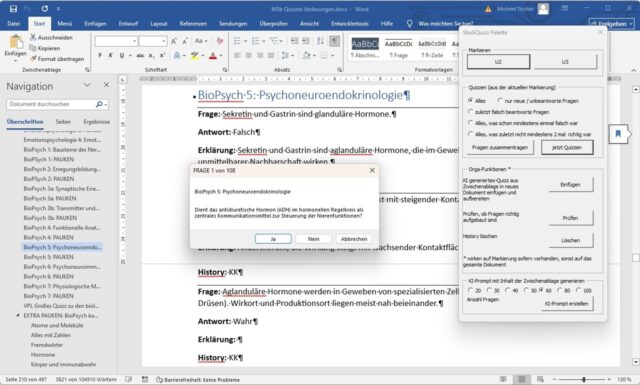The width and height of the screenshot is (640, 385).
Task: Toggle italic formatting (K)
Action: coord(110,55)
